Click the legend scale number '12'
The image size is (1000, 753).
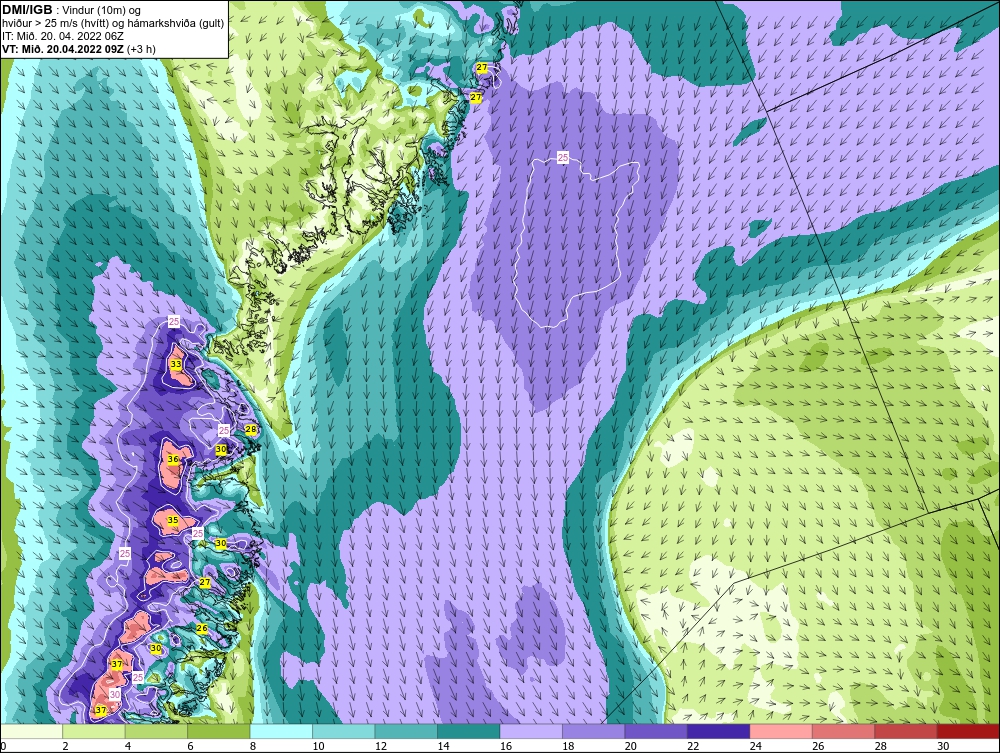click(381, 746)
